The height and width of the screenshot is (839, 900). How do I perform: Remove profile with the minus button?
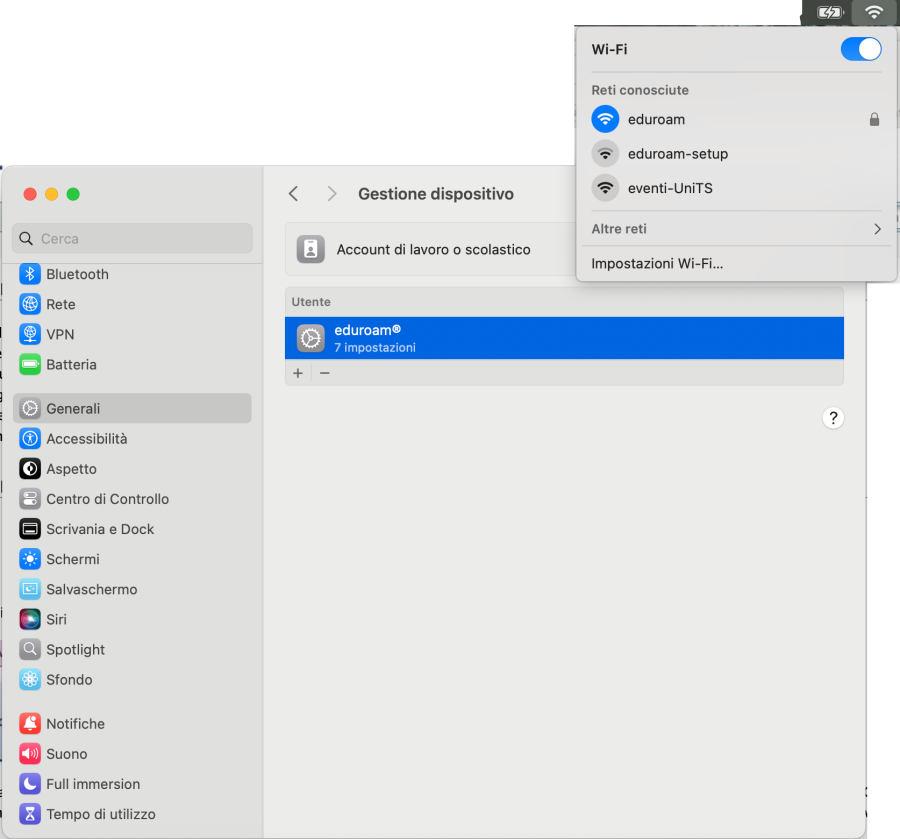[x=324, y=373]
